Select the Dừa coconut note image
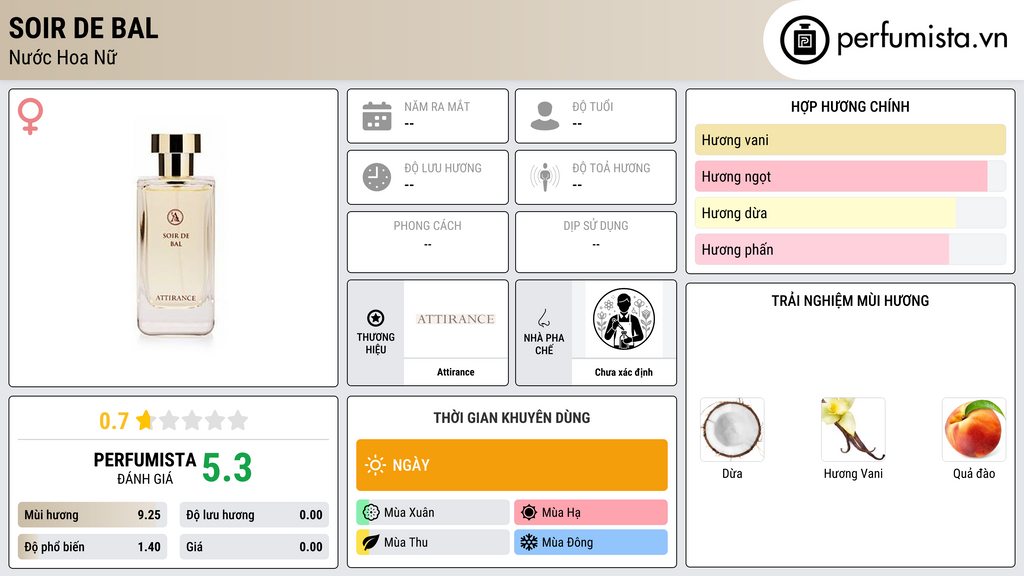 pyautogui.click(x=732, y=430)
